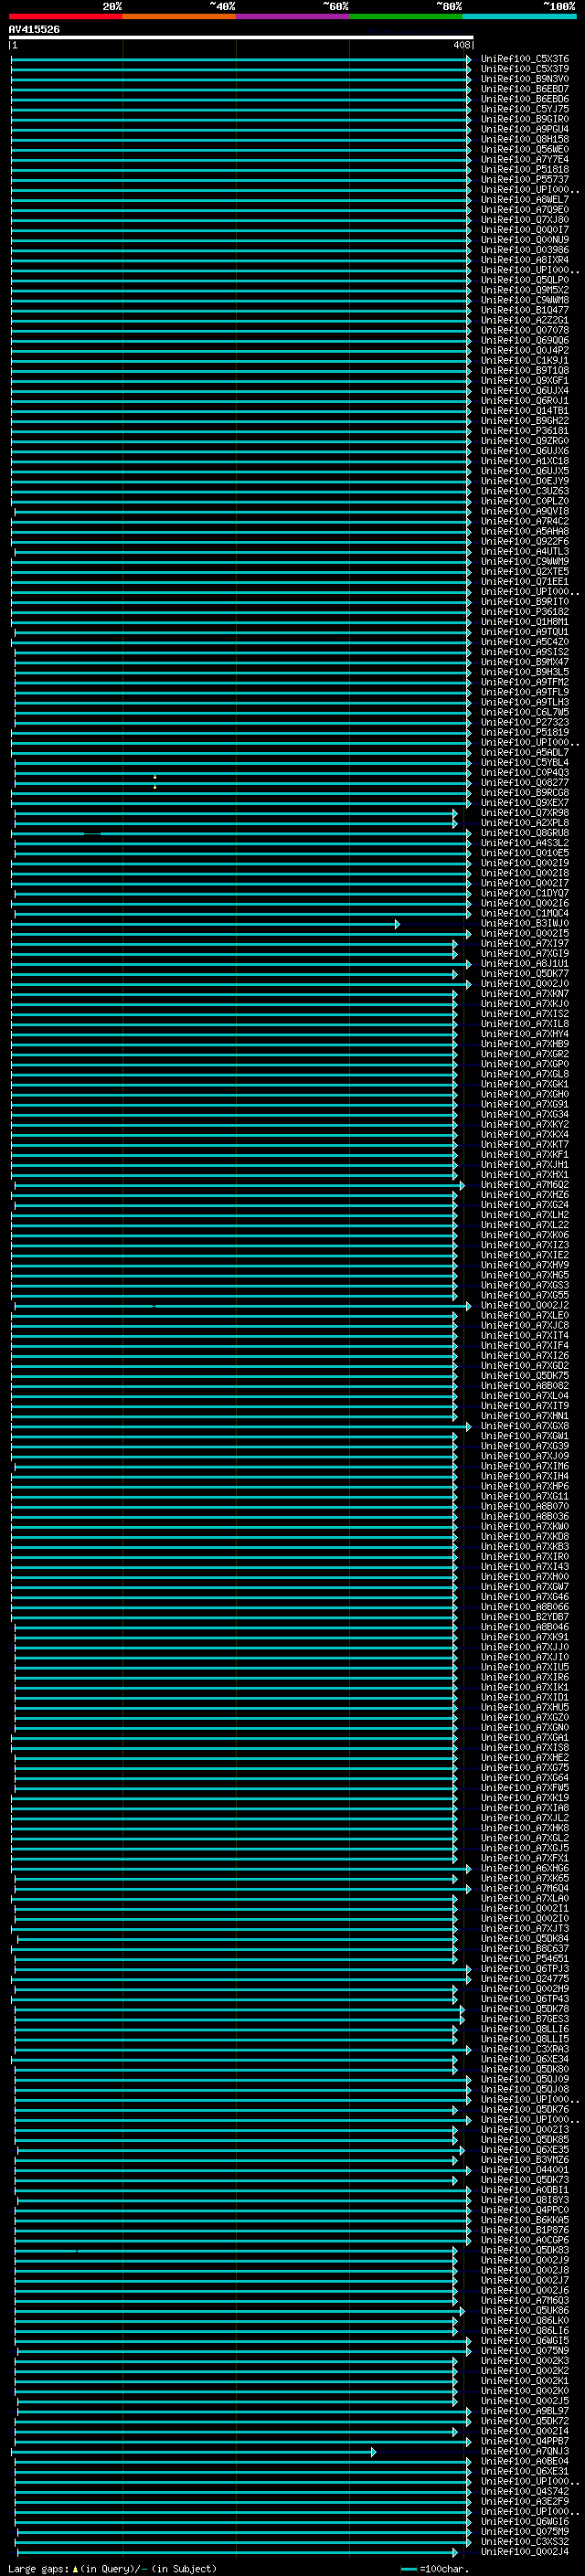585x2576 pixels.
Task: Select hit UniRef100_A7XI97
Action: click(524, 943)
